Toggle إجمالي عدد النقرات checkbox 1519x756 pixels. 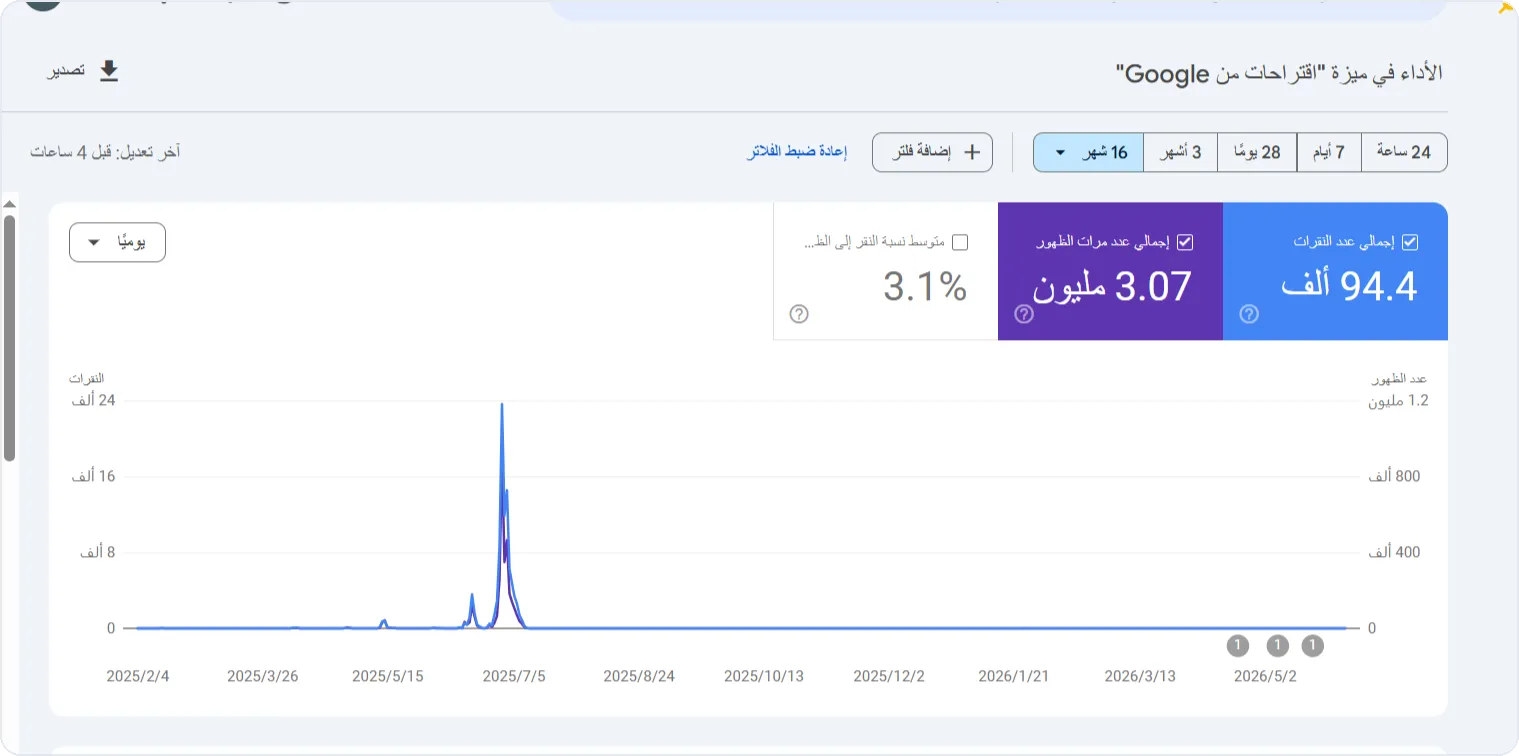click(1410, 242)
